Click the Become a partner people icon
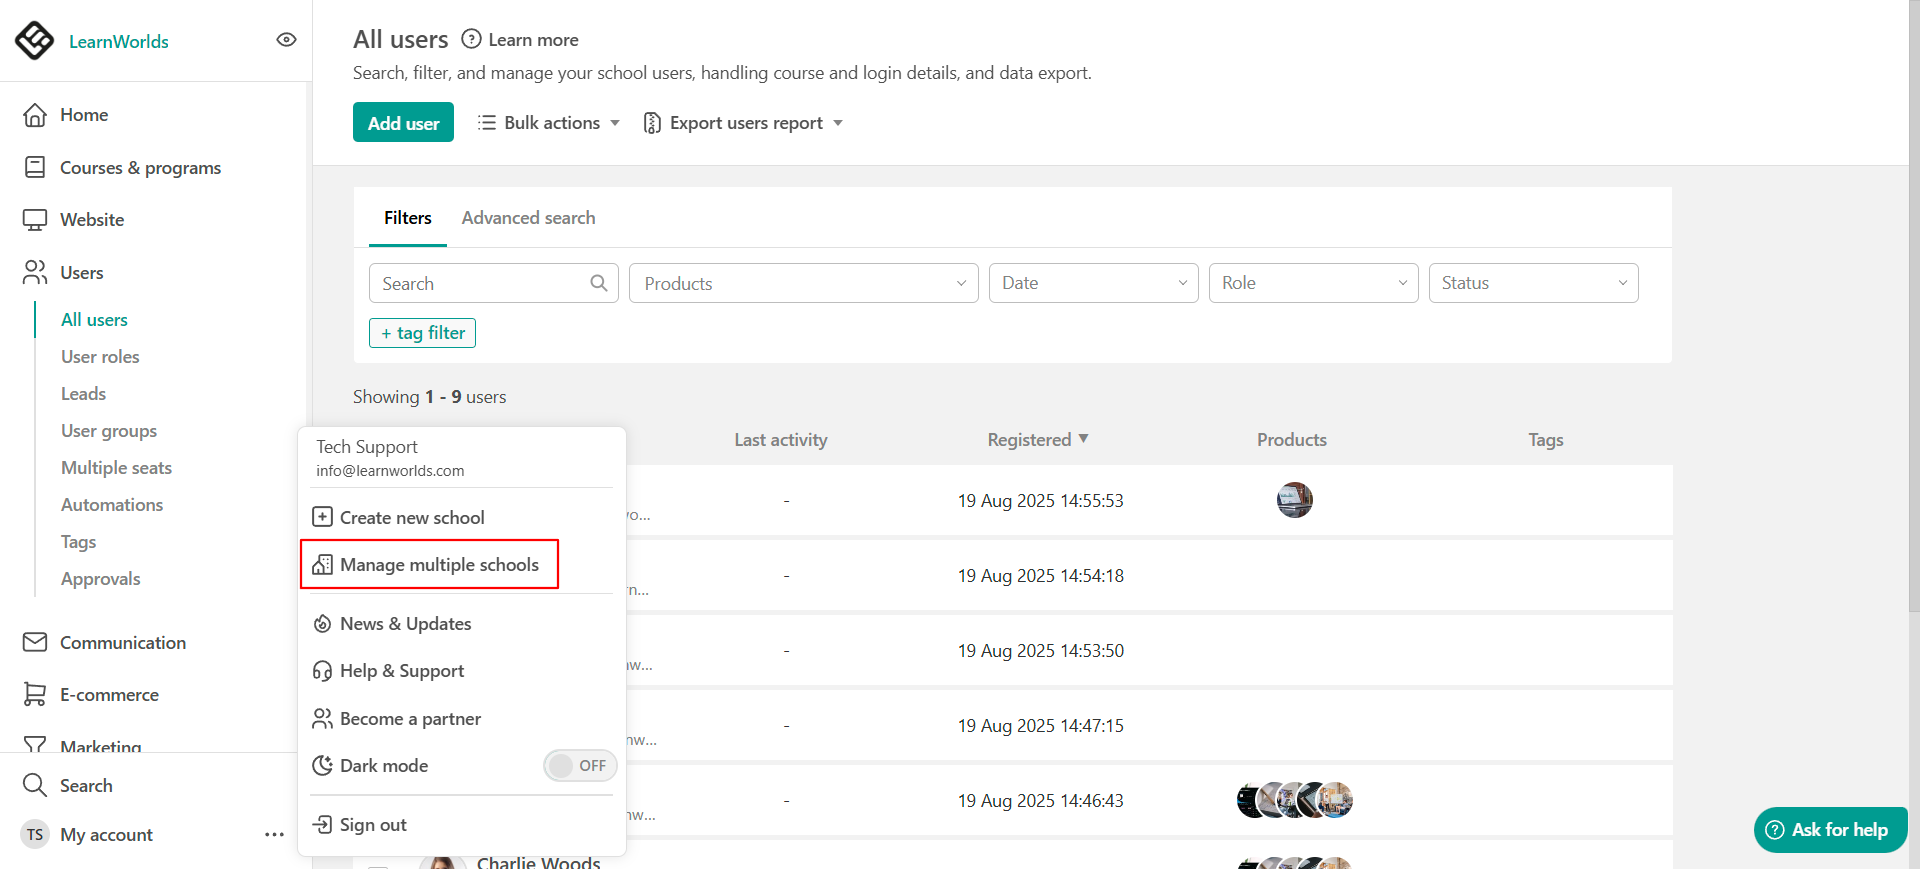 pos(322,718)
